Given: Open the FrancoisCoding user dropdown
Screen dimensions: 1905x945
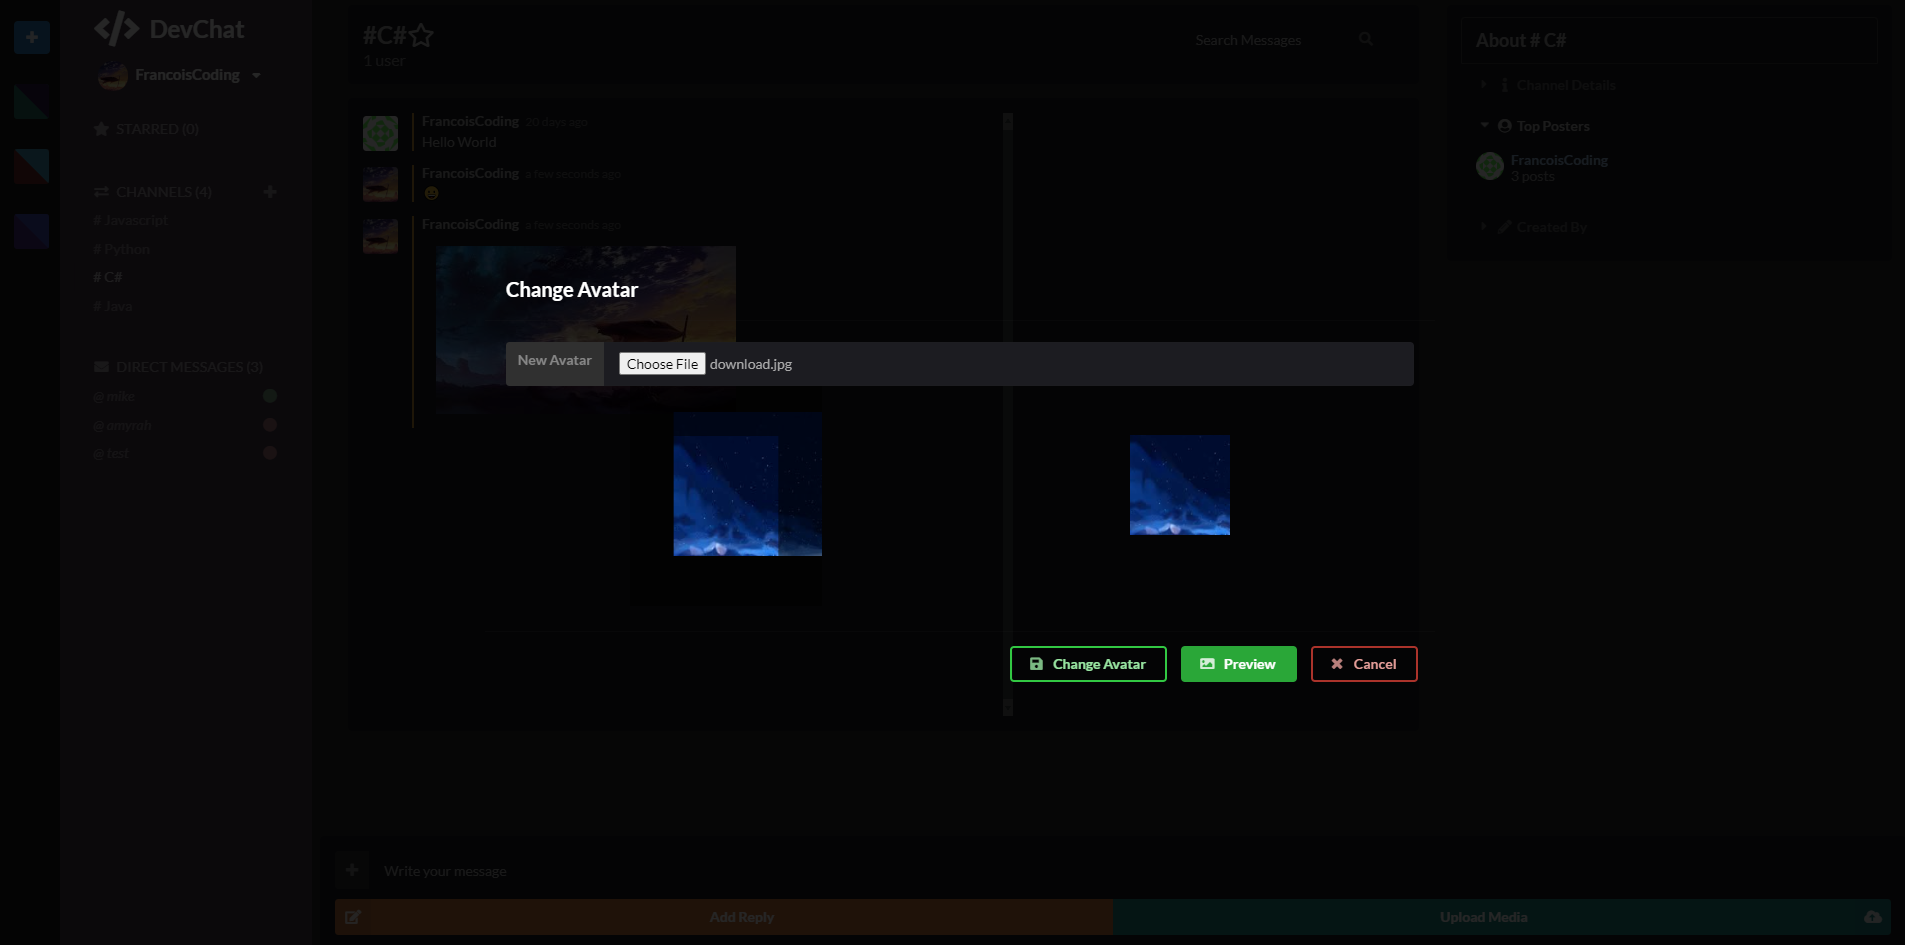Looking at the screenshot, I should [256, 76].
